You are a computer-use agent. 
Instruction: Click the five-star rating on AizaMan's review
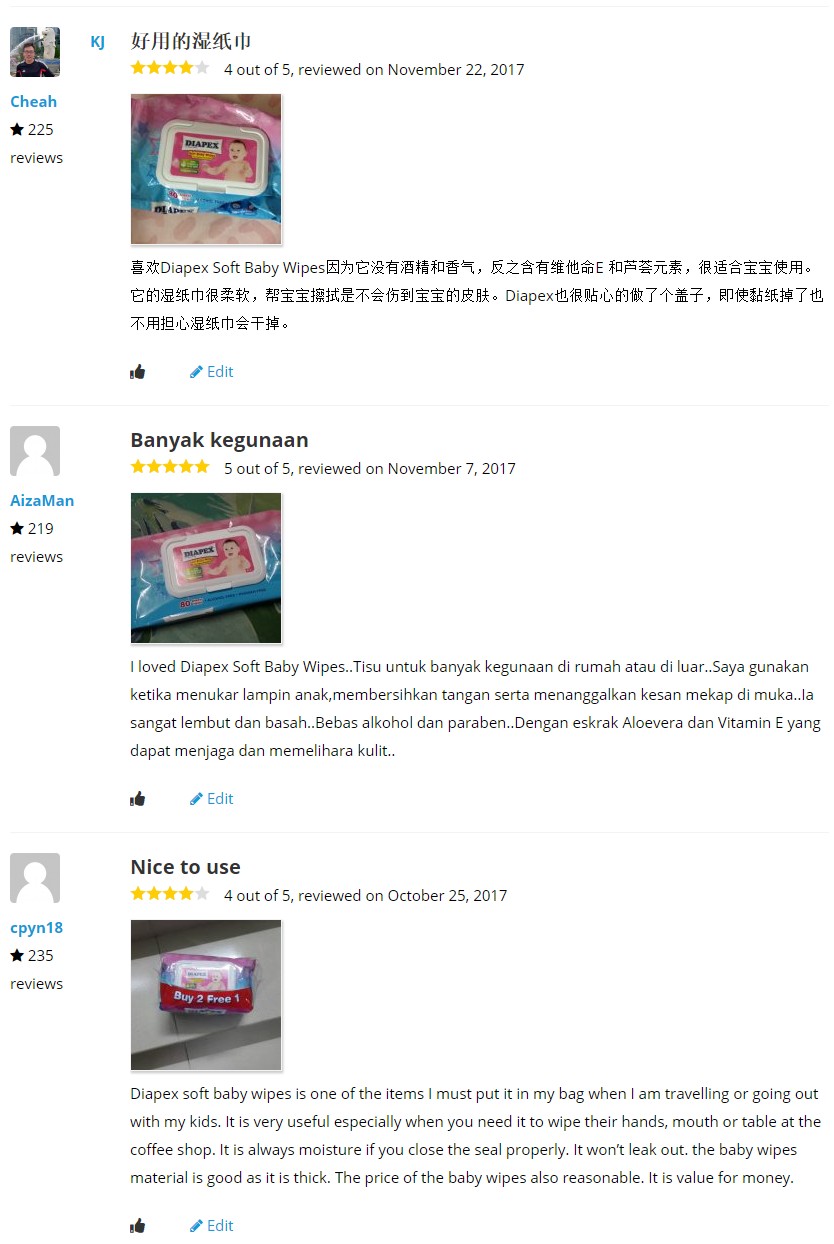click(170, 467)
